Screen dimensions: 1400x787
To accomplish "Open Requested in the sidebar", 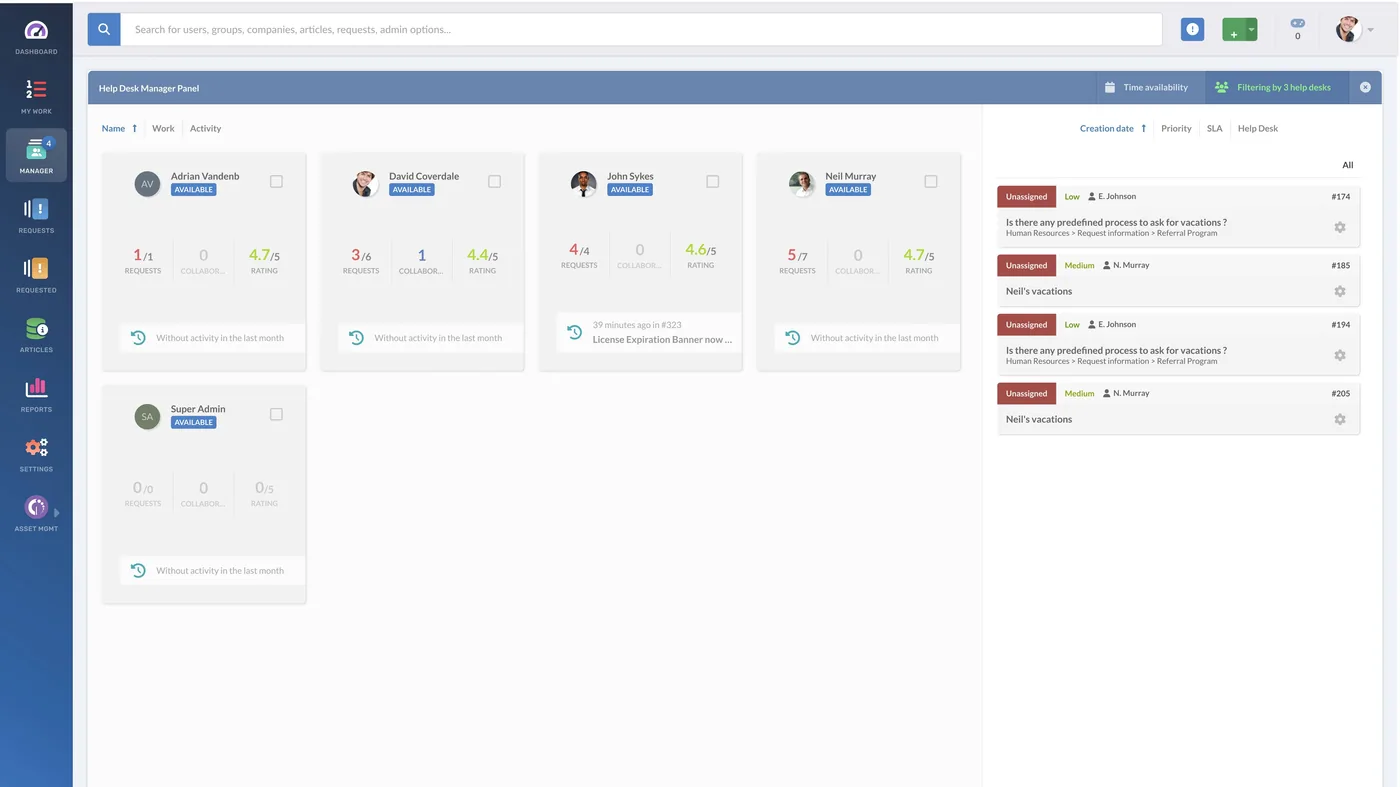I will (x=36, y=275).
